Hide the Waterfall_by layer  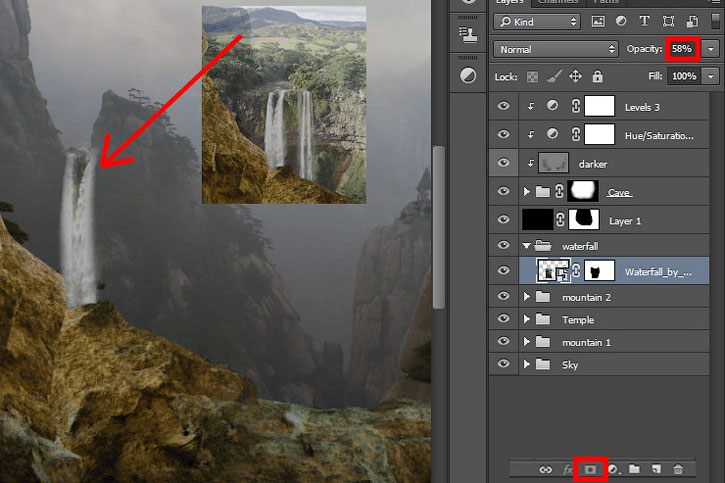coord(504,270)
